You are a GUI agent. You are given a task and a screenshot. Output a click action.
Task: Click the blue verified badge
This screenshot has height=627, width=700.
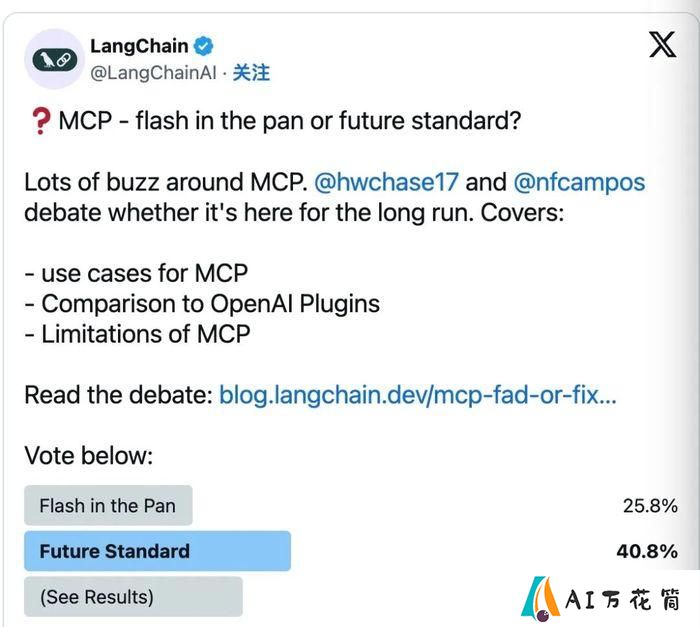pos(203,46)
